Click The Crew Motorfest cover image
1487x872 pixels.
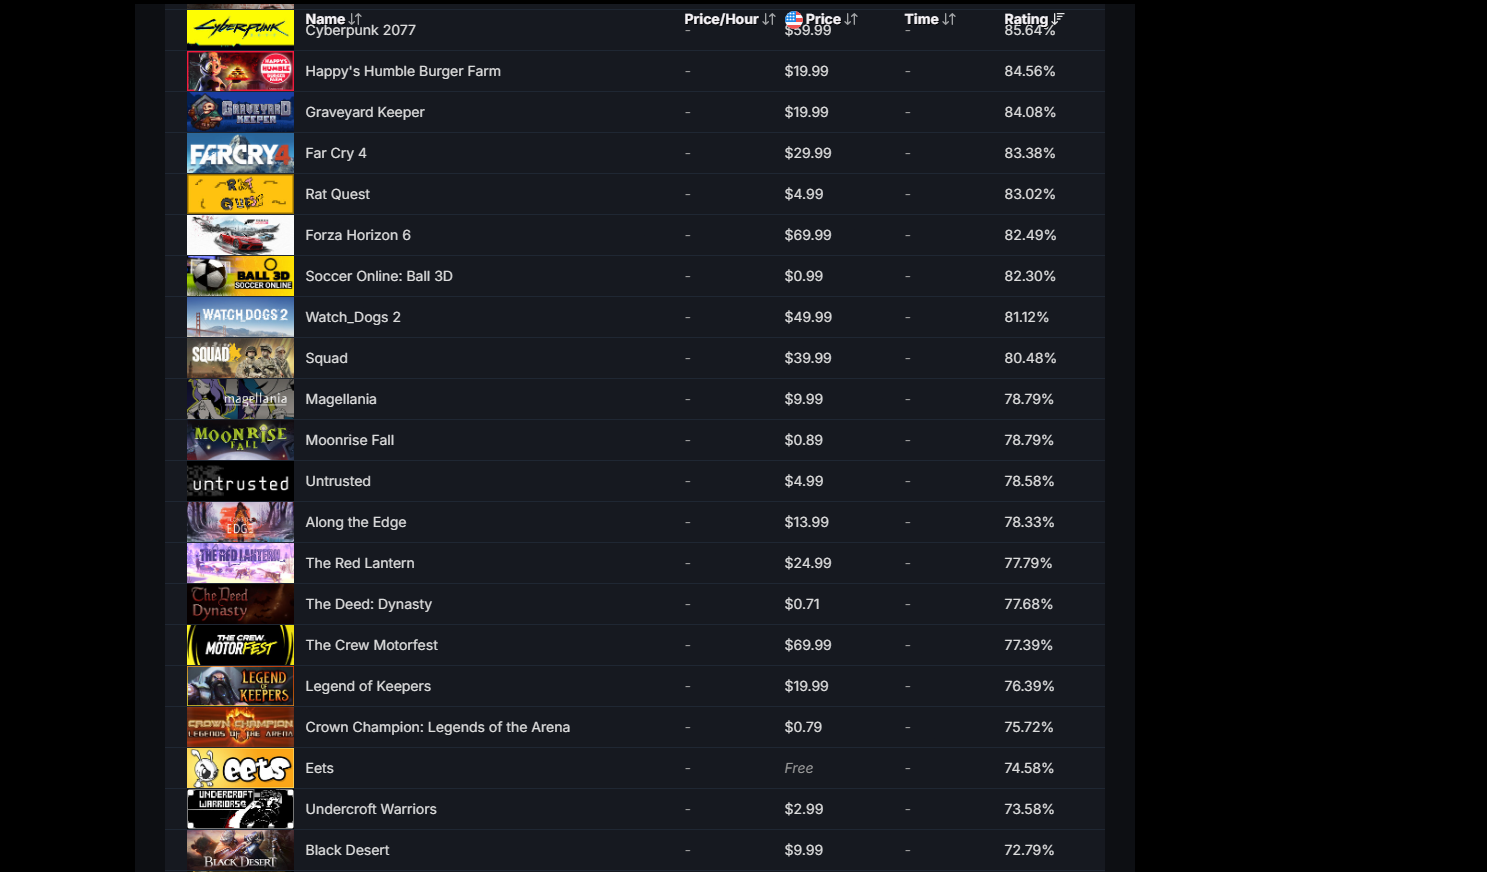tap(240, 645)
